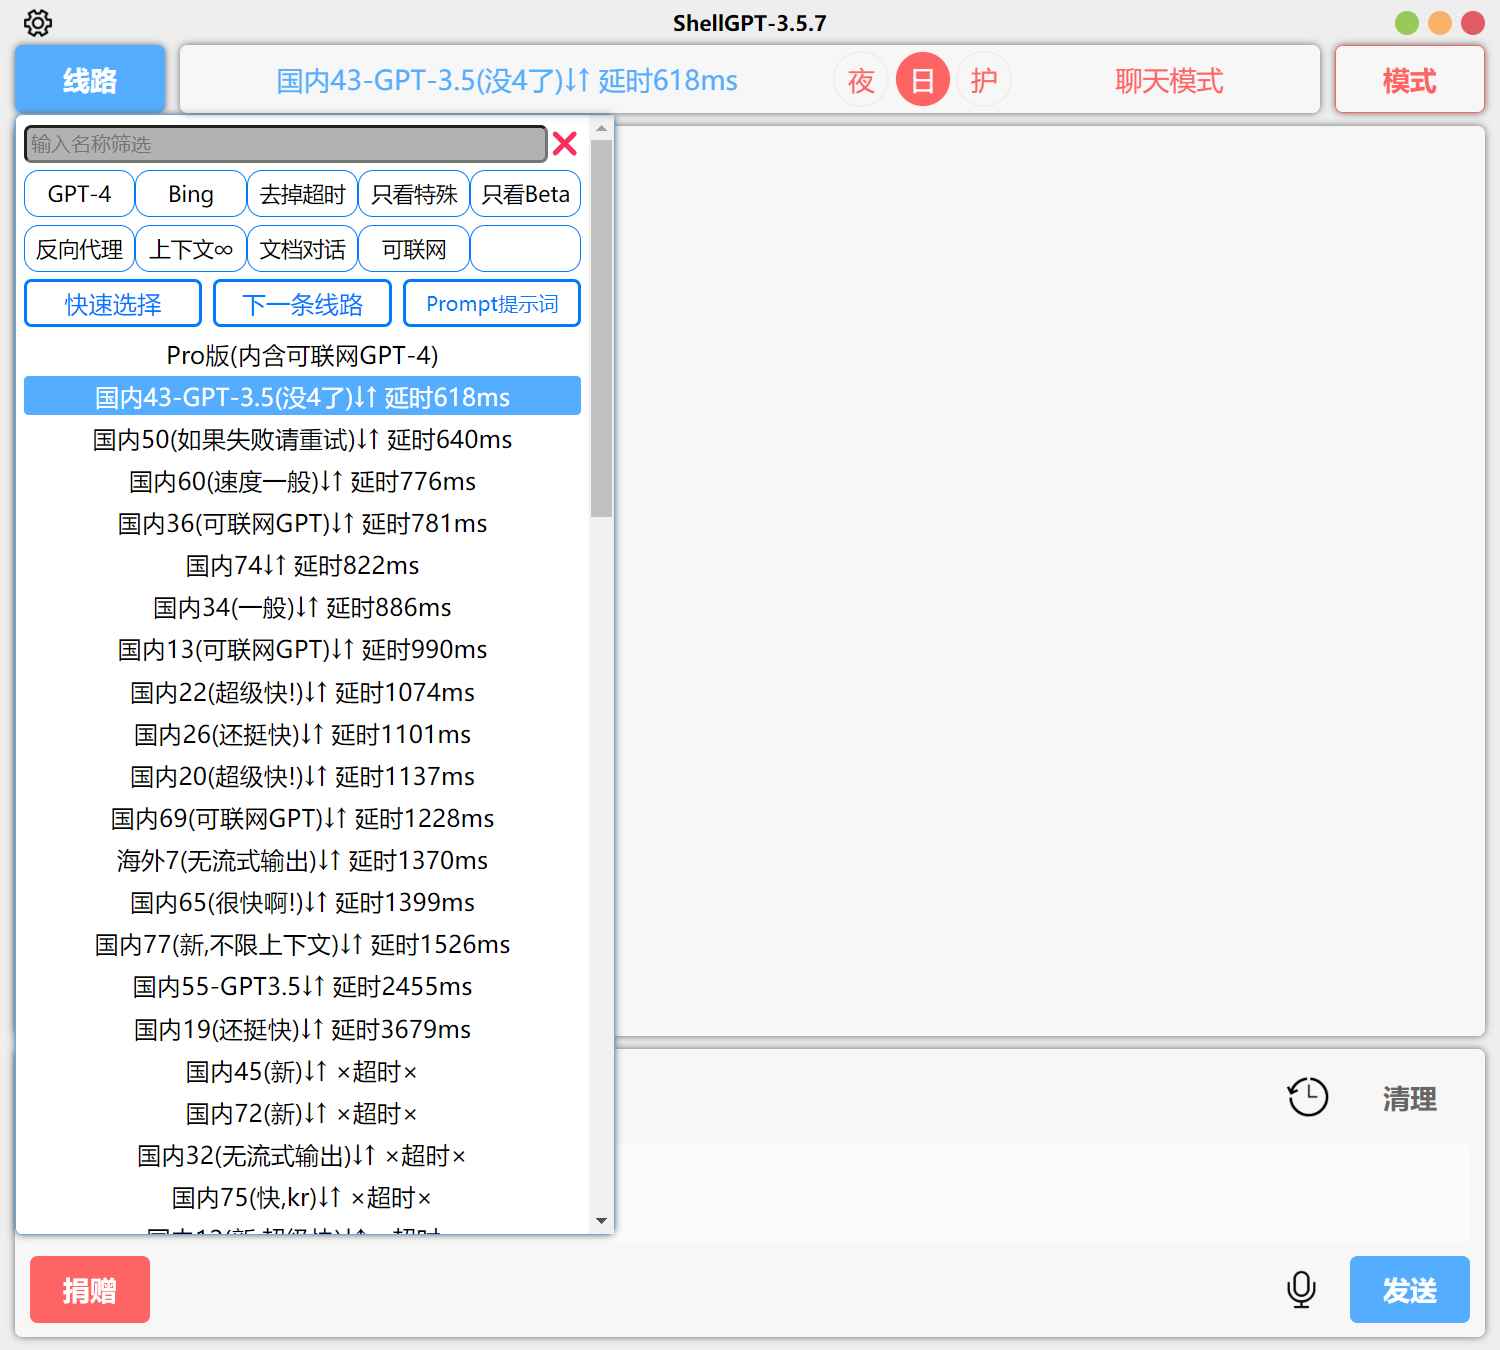Click the history clock icon near 清理
Screen dimensions: 1500x1350
(x=1307, y=1096)
